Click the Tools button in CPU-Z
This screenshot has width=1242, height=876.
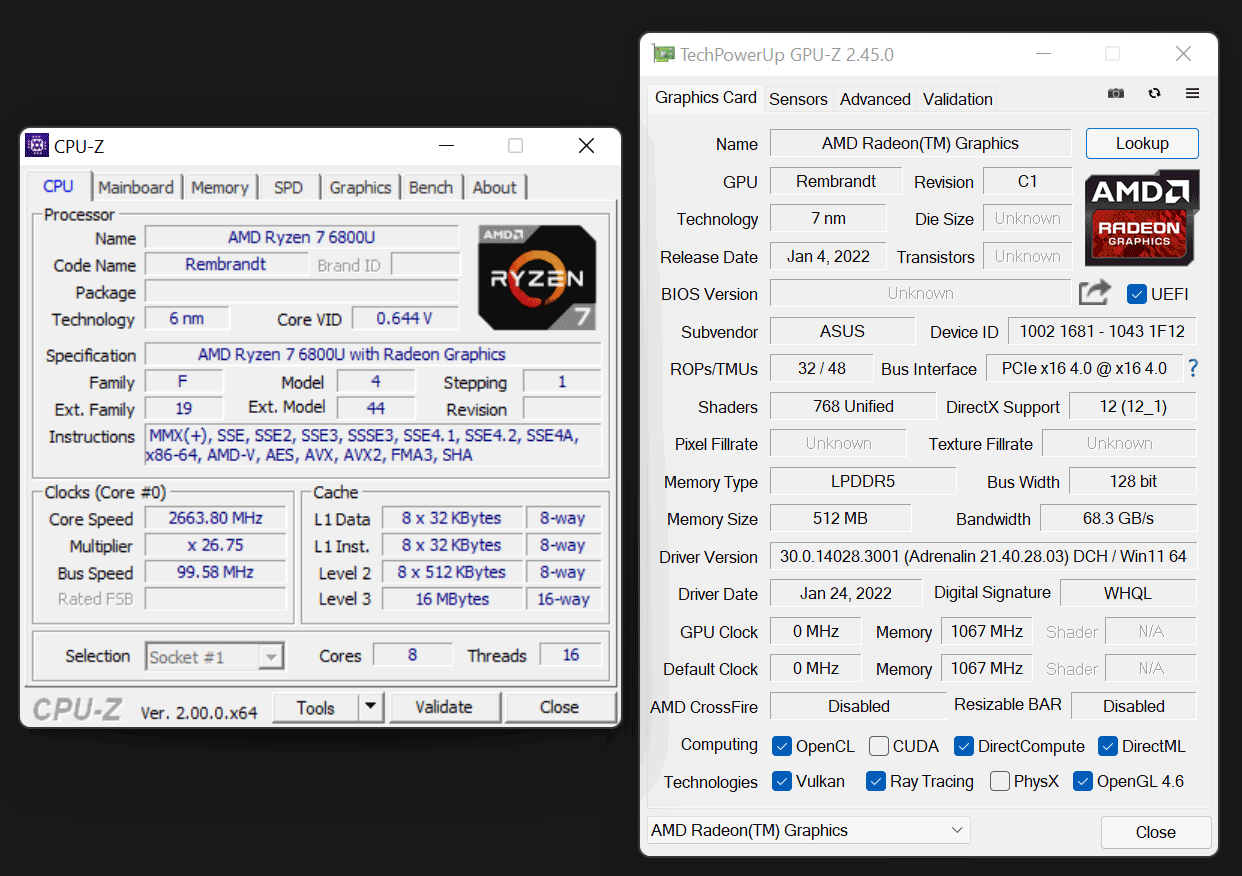[315, 707]
